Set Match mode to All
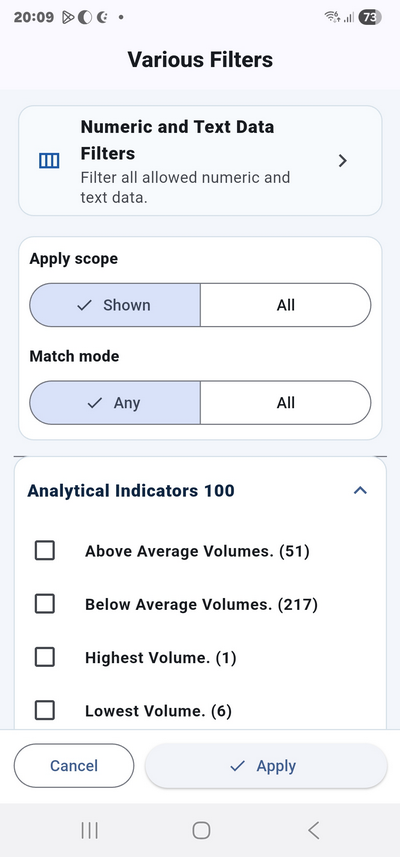Image resolution: width=400 pixels, height=857 pixels. 286,403
